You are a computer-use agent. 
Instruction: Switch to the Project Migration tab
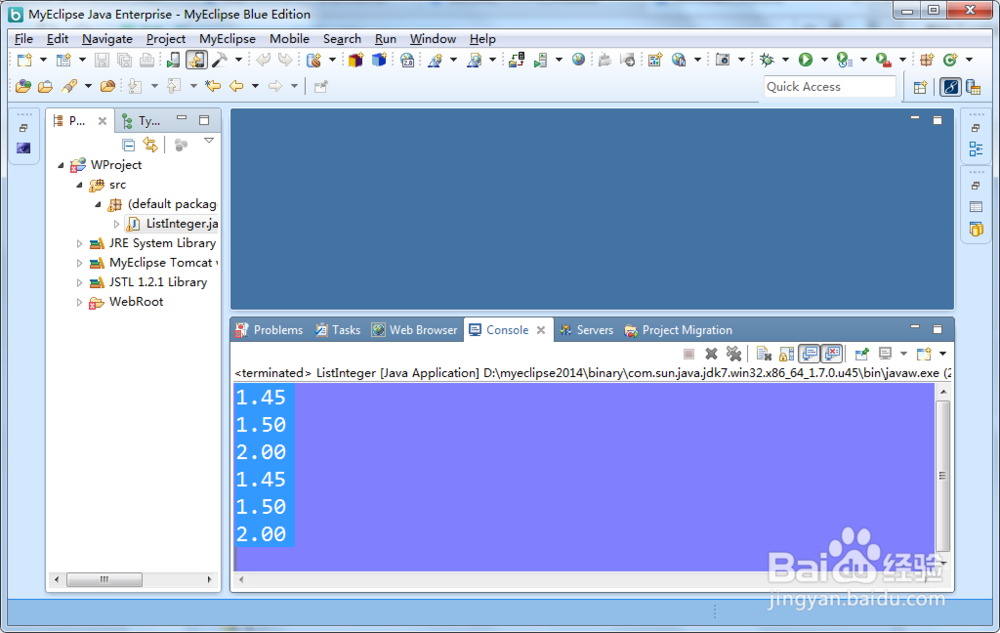tap(679, 330)
